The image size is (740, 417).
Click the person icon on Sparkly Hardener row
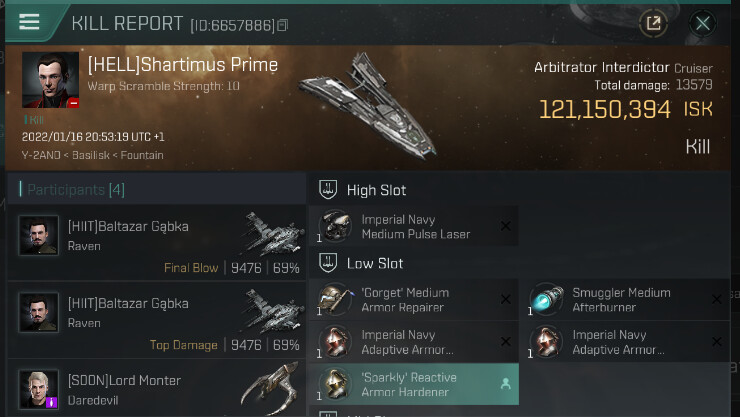[505, 384]
